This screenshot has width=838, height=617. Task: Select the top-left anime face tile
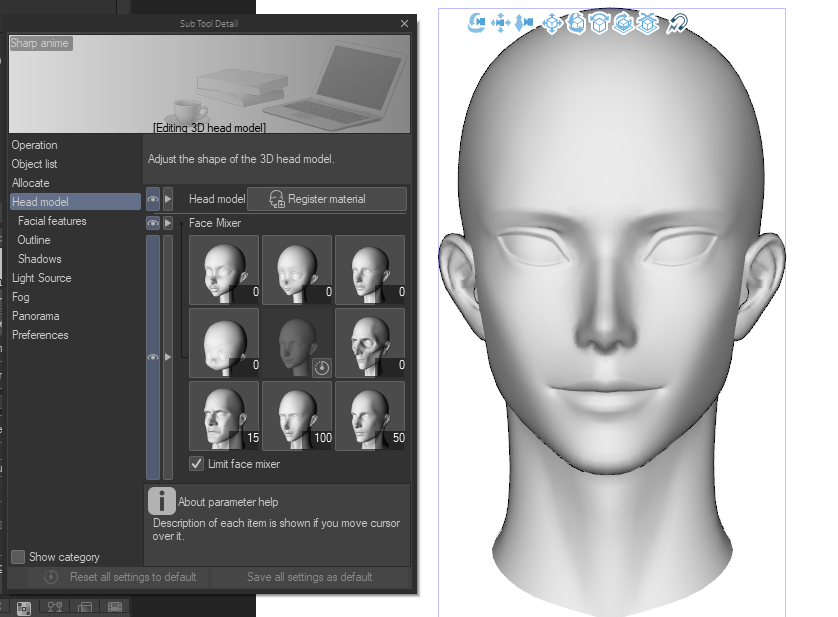tap(224, 270)
